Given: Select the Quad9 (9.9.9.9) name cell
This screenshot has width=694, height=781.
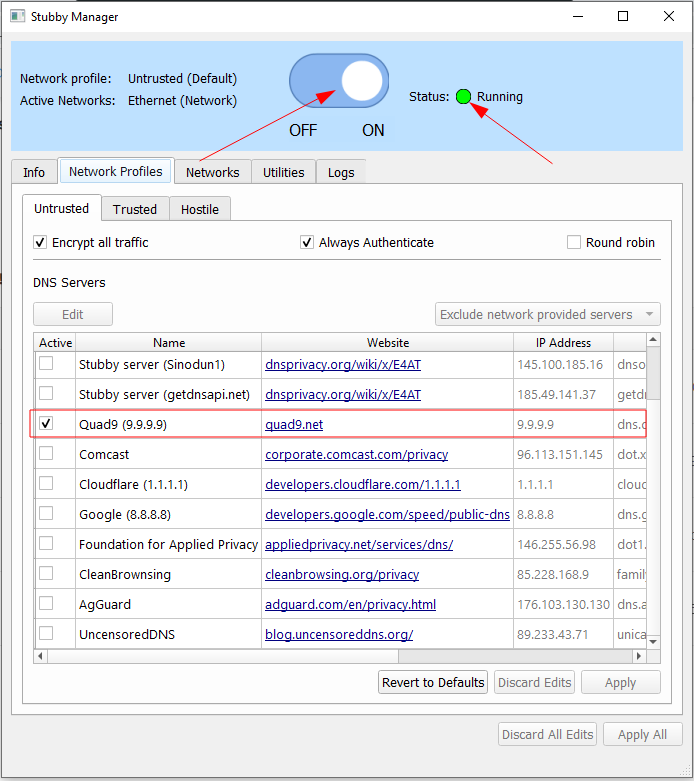Looking at the screenshot, I should pos(168,424).
